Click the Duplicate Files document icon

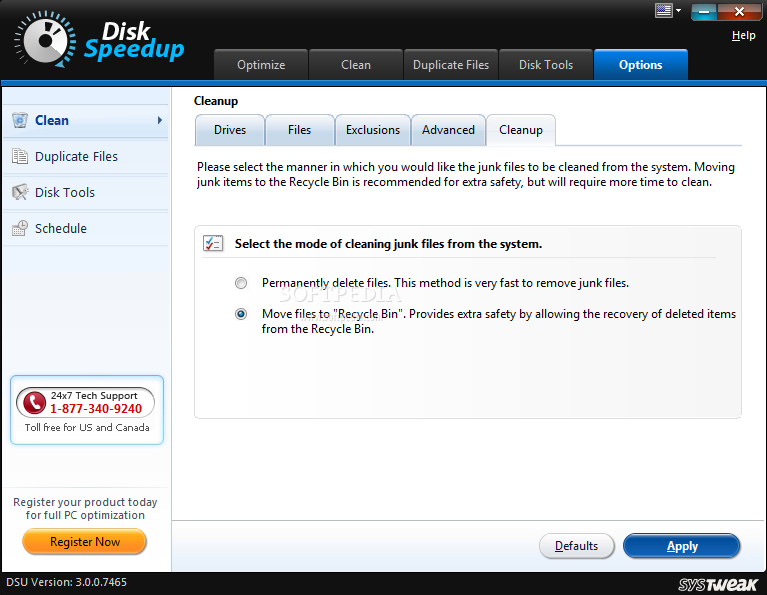pyautogui.click(x=20, y=156)
